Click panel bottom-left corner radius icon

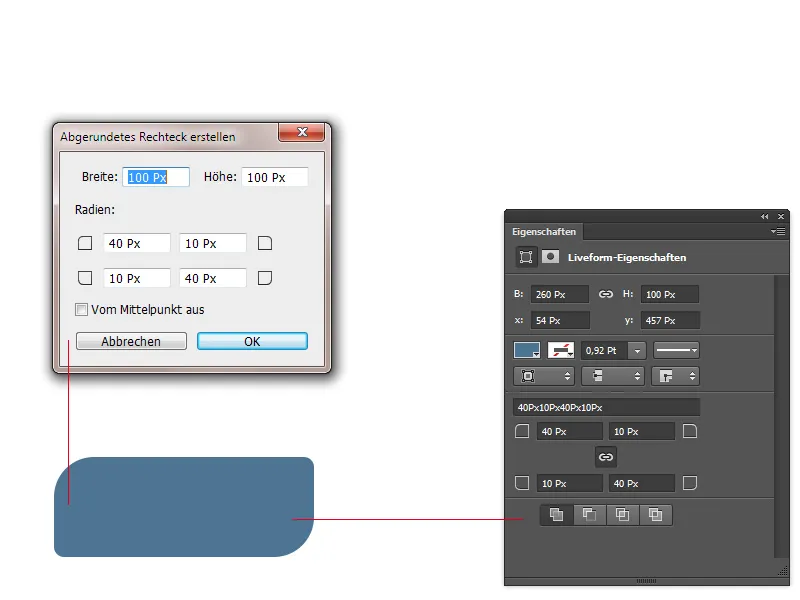[x=522, y=483]
